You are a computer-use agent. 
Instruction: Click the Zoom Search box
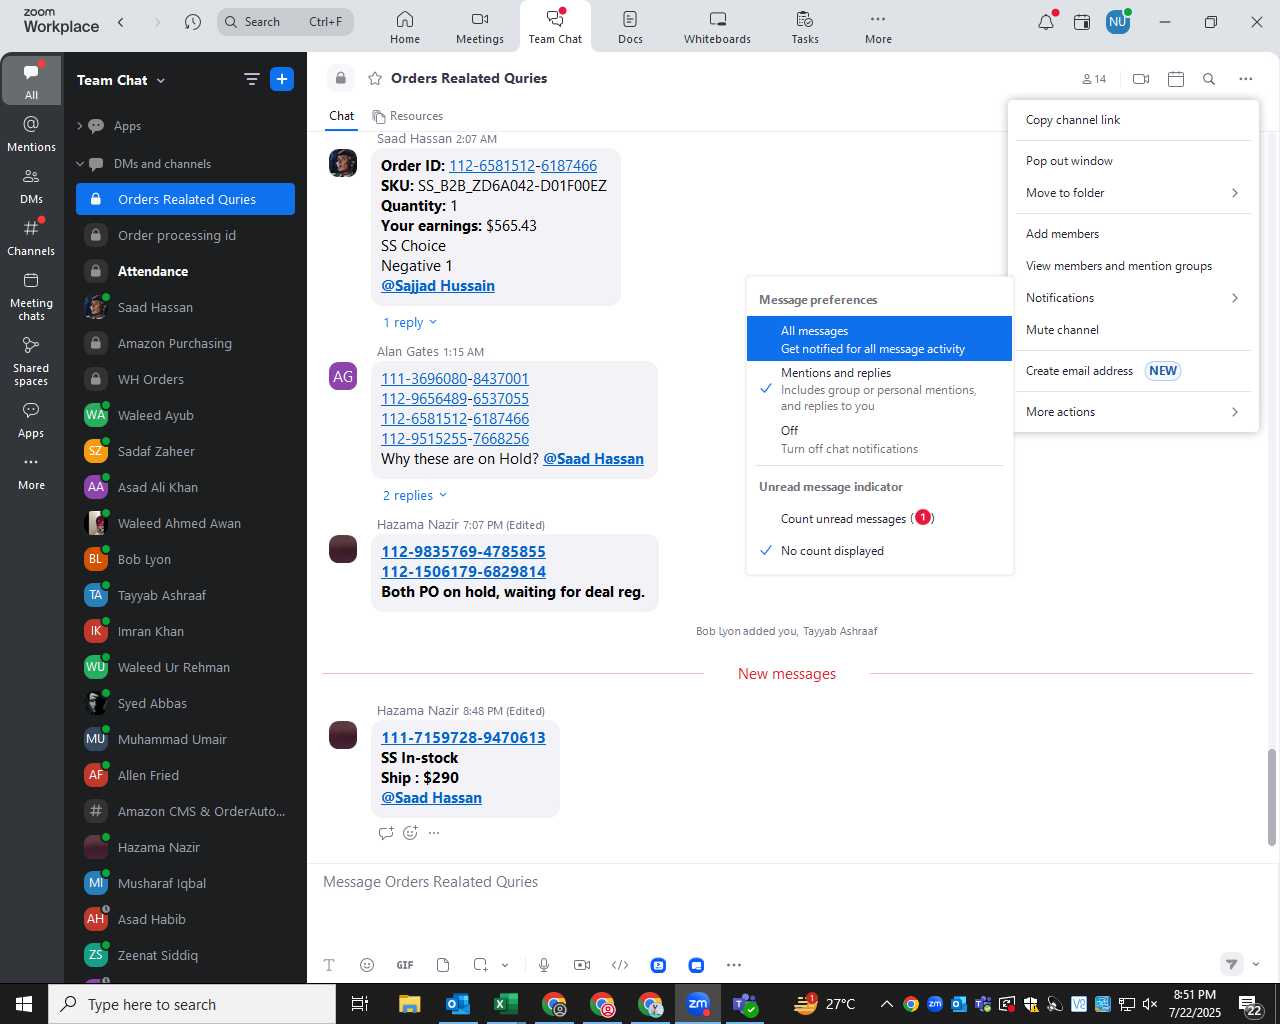tap(285, 22)
